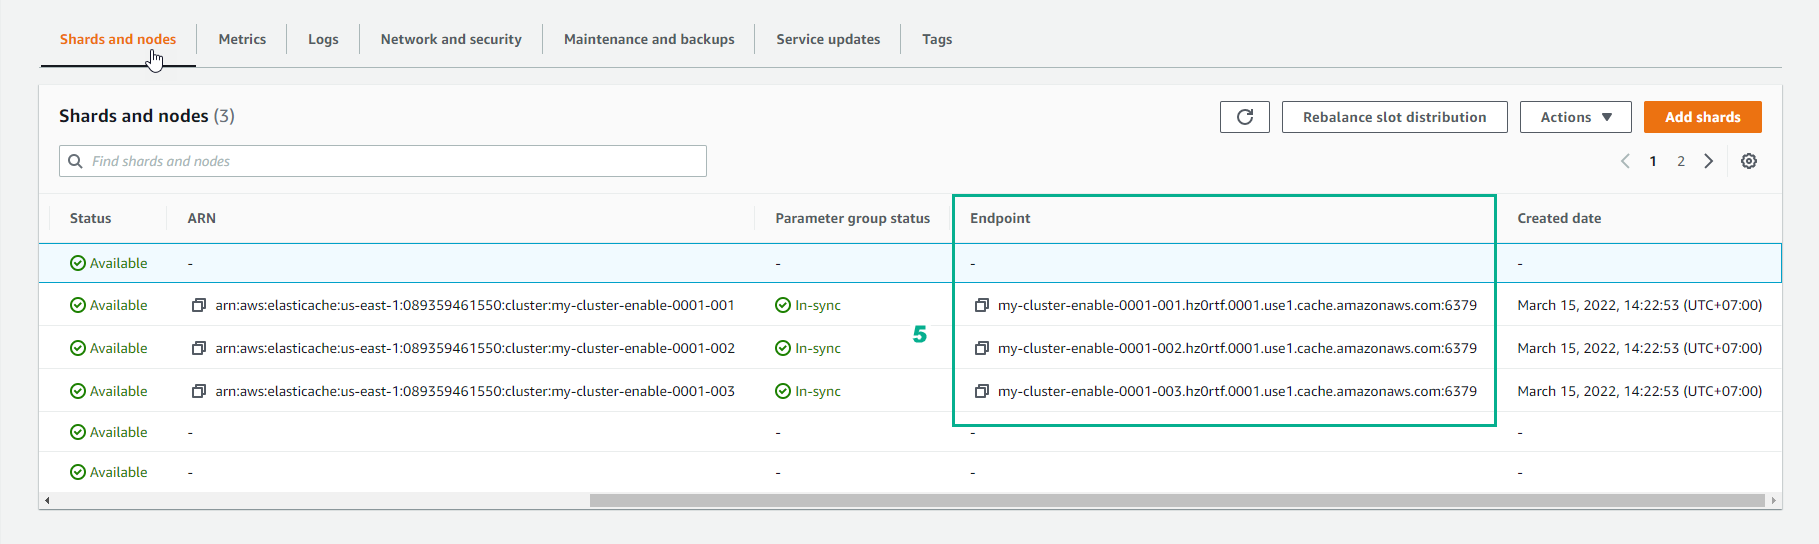Go to next page arrow
Image resolution: width=1819 pixels, height=544 pixels.
coord(1709,161)
